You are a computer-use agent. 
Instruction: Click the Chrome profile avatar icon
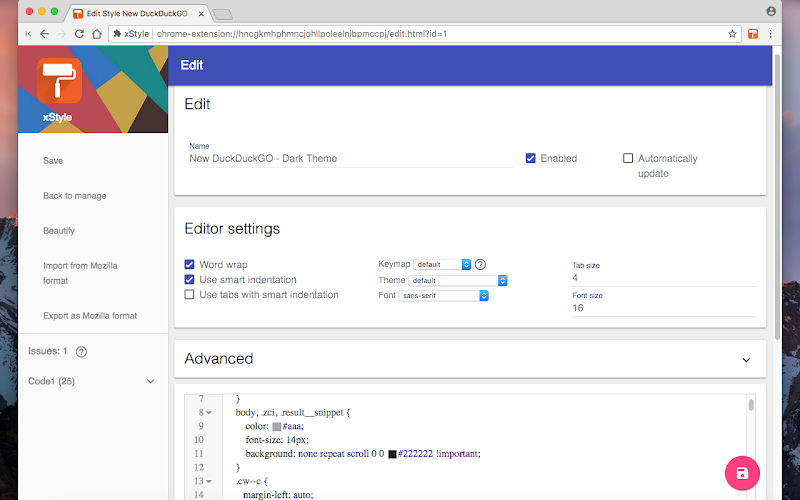click(771, 11)
